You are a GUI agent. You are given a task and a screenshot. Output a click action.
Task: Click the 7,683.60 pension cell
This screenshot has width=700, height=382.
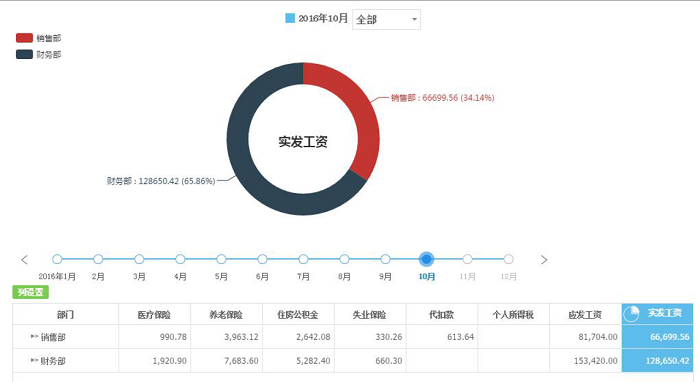point(226,361)
